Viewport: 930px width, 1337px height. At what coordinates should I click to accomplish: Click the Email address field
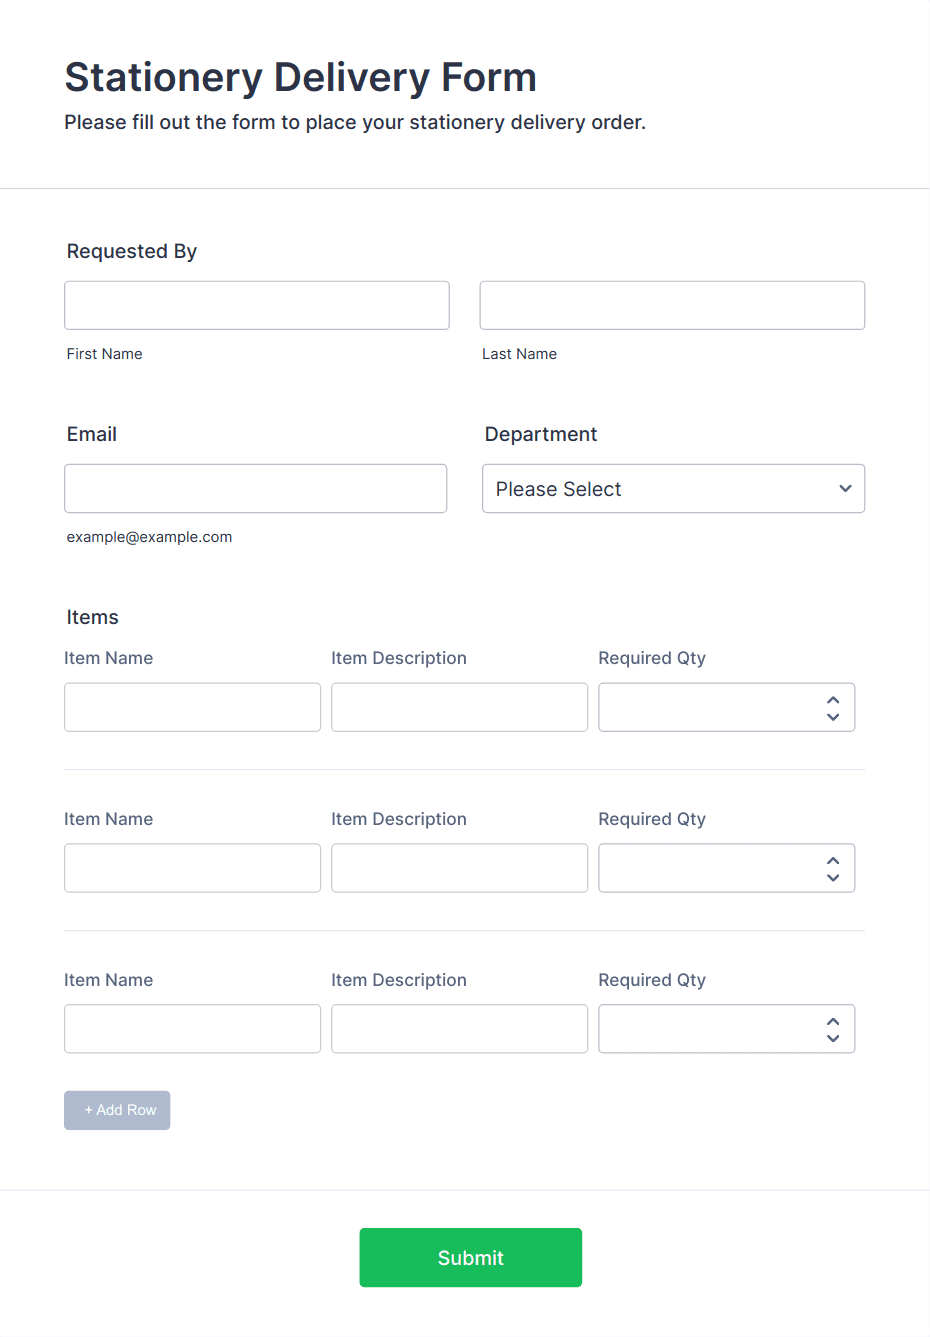[255, 488]
